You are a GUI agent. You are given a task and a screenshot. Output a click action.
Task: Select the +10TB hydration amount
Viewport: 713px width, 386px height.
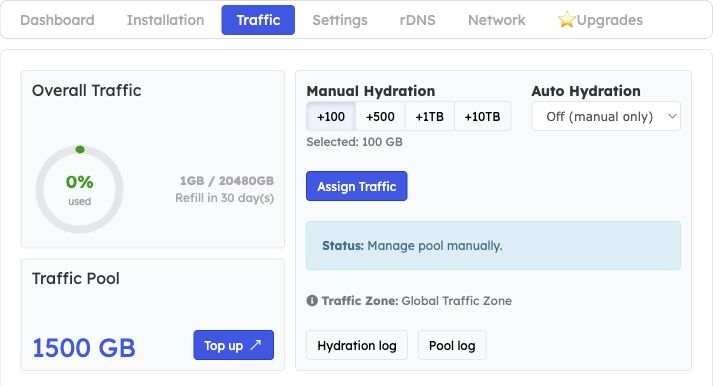(x=482, y=116)
